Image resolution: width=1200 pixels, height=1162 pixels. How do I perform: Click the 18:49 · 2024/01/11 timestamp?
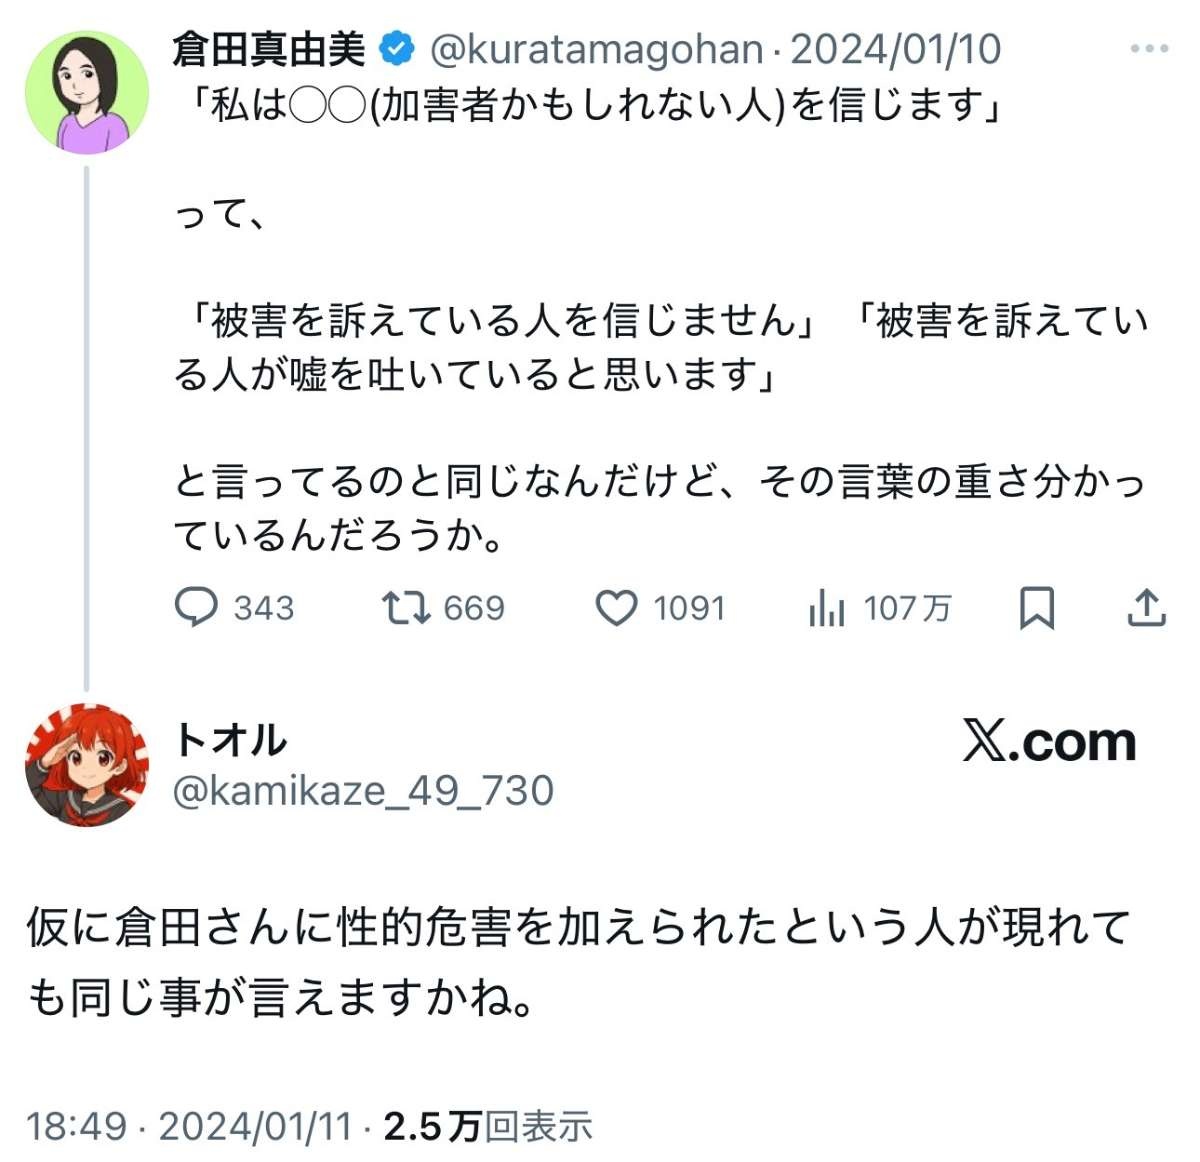(x=189, y=1126)
